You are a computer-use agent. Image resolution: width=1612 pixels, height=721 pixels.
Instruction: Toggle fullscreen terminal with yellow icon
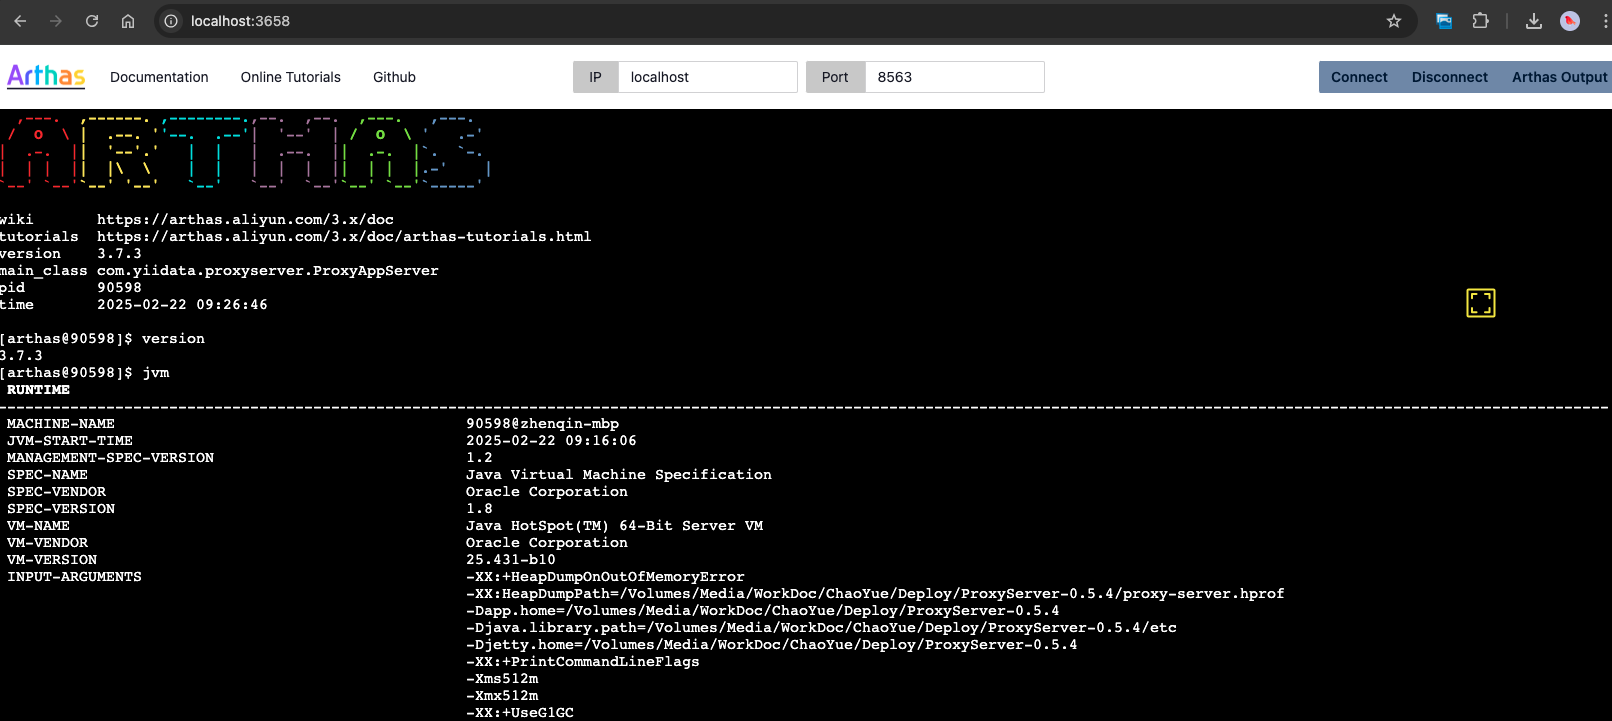pos(1481,303)
